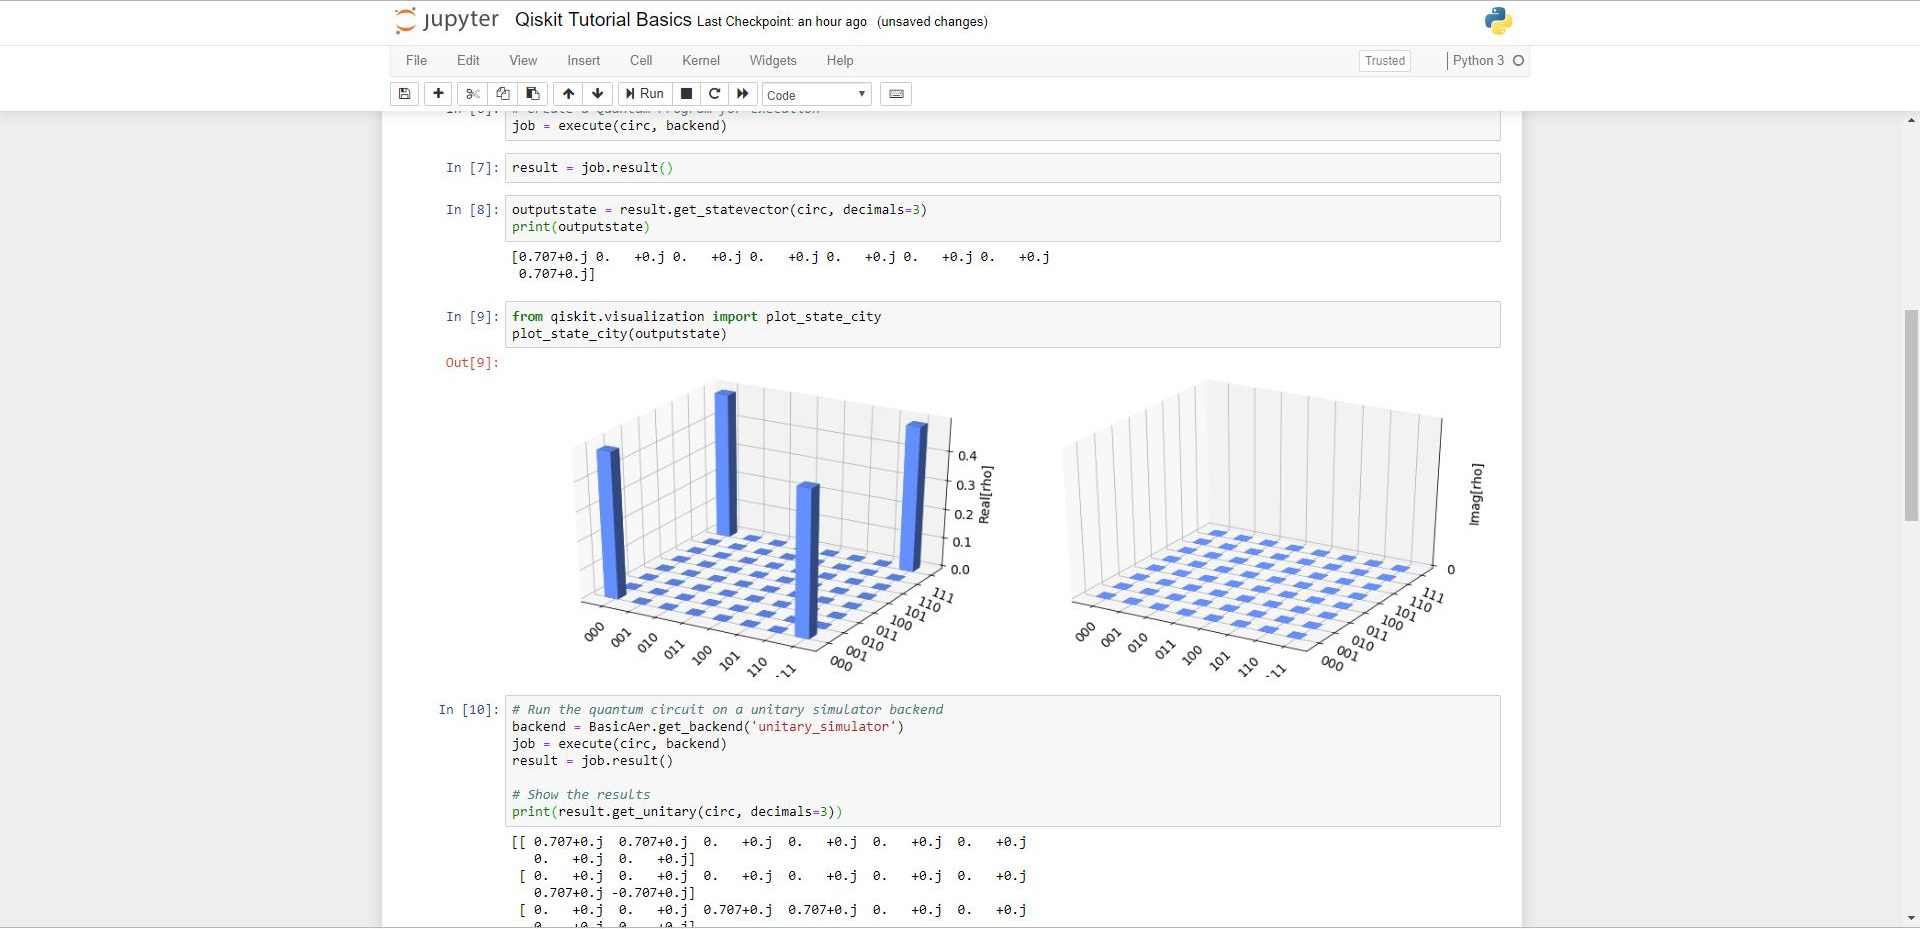
Task: Click the Imag[rho] city plot
Action: (1275, 528)
